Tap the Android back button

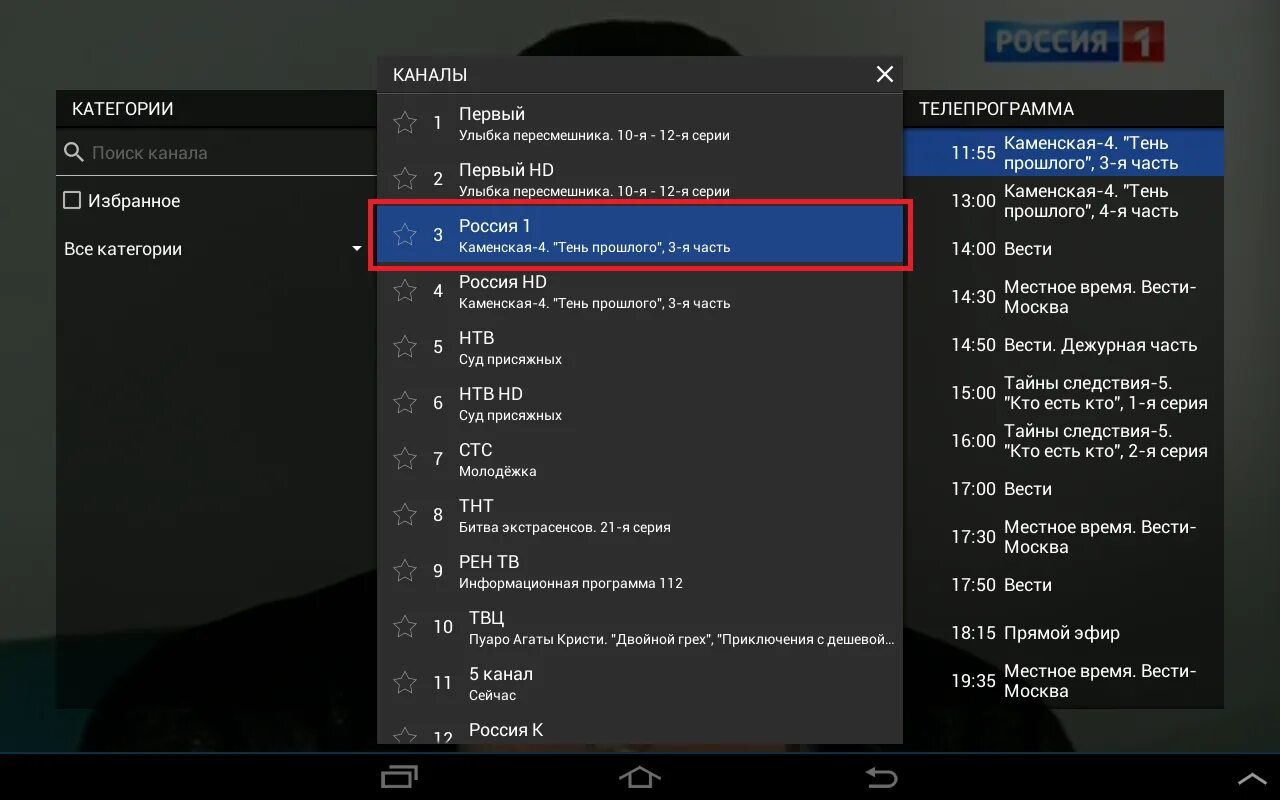tap(881, 777)
